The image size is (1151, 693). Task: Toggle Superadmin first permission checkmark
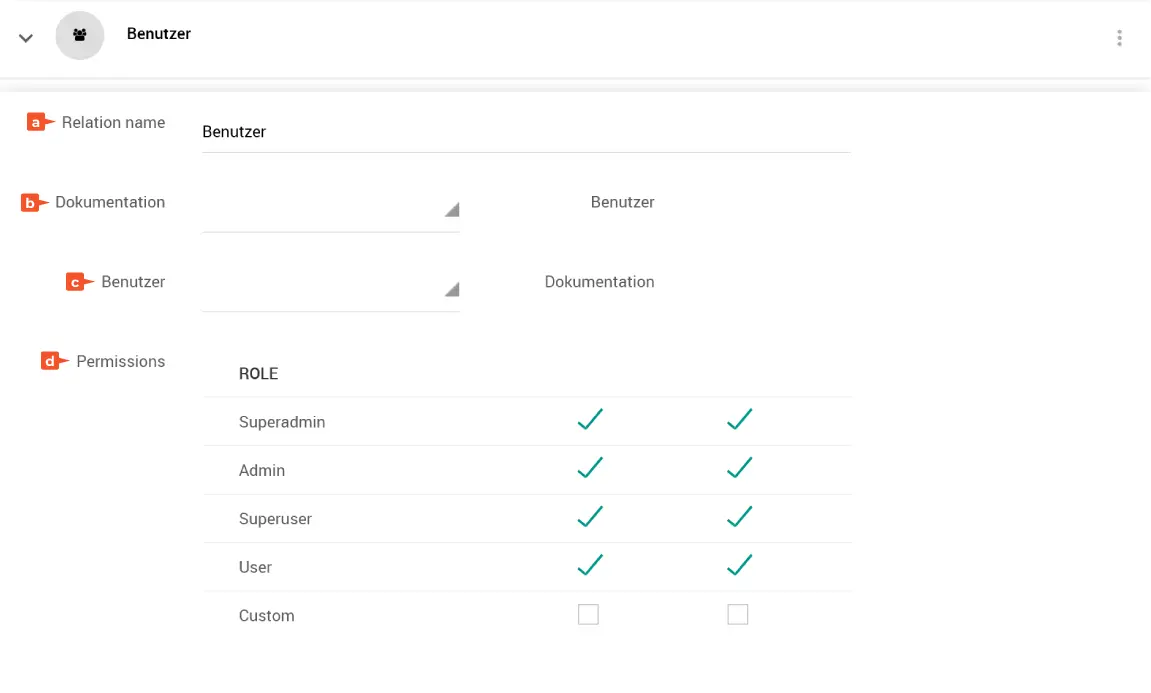(590, 420)
